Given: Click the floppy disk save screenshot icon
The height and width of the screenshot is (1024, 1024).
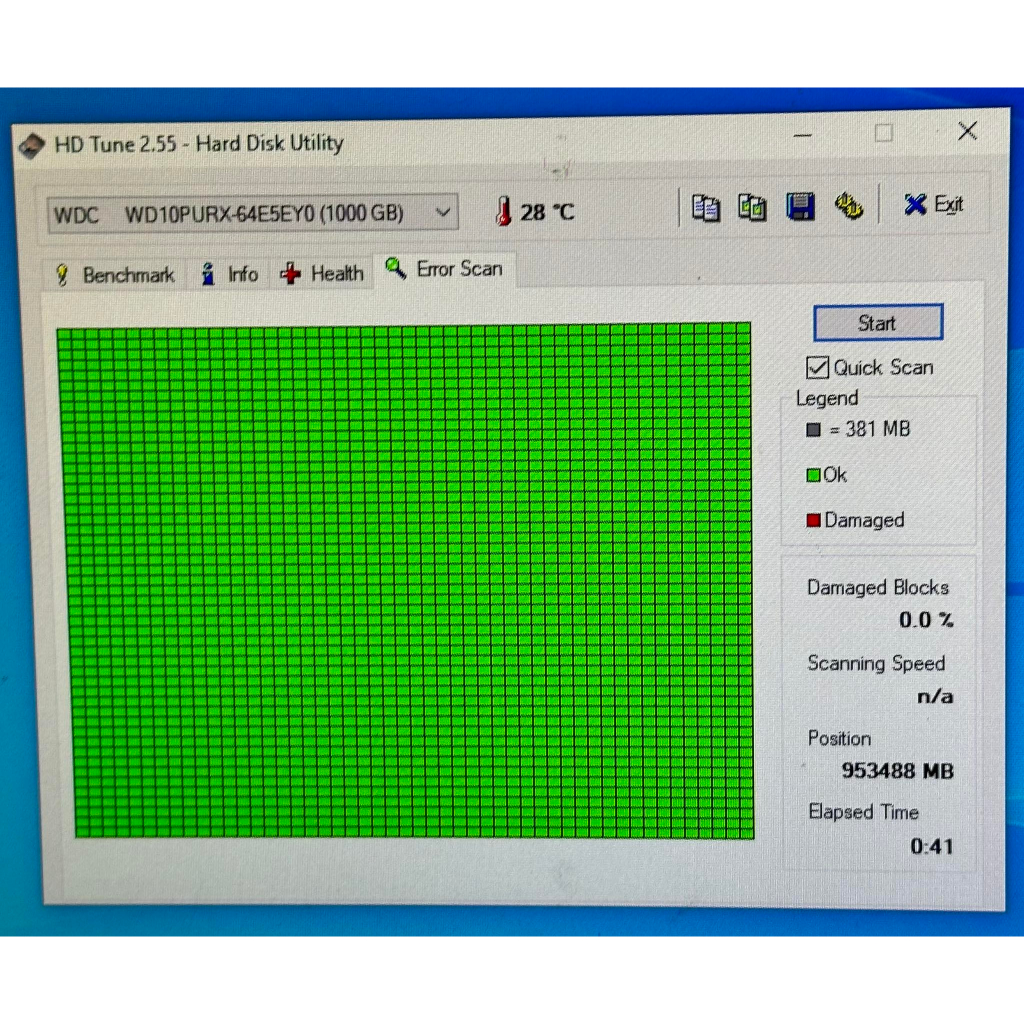Looking at the screenshot, I should pos(800,206).
